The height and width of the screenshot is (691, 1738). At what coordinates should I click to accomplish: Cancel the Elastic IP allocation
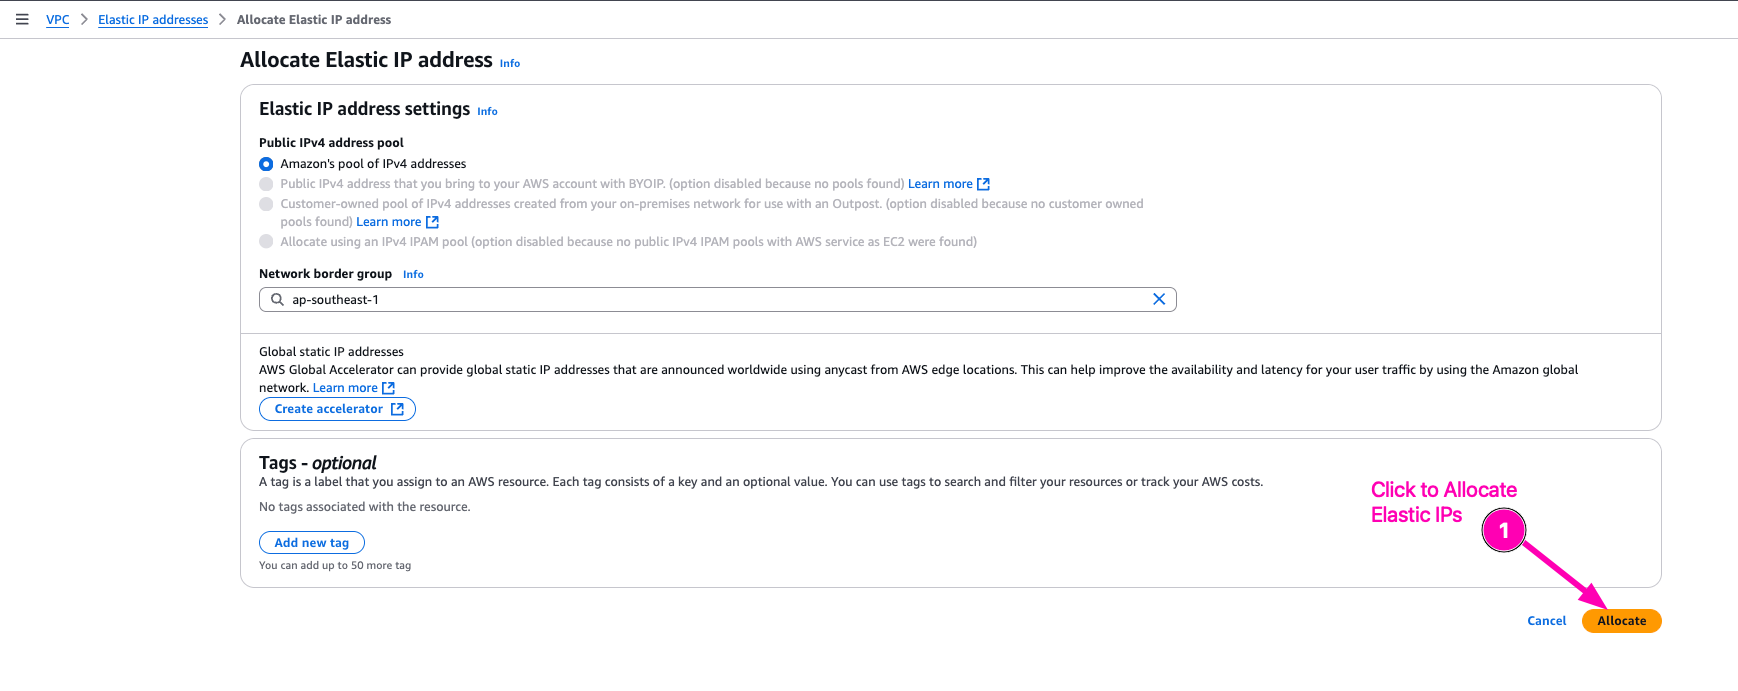pos(1546,621)
